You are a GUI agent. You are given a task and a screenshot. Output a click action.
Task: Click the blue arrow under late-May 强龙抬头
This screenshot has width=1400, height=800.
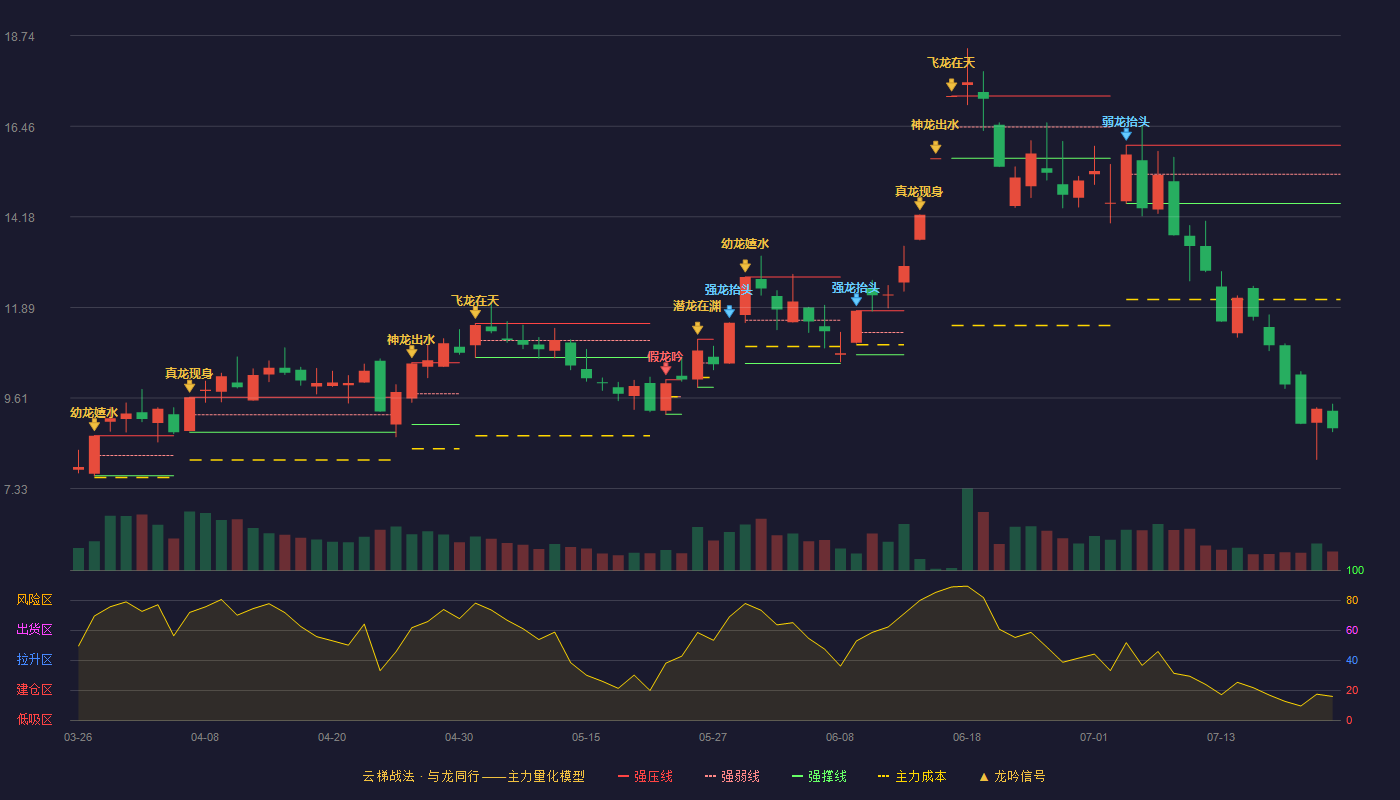pyautogui.click(x=729, y=312)
